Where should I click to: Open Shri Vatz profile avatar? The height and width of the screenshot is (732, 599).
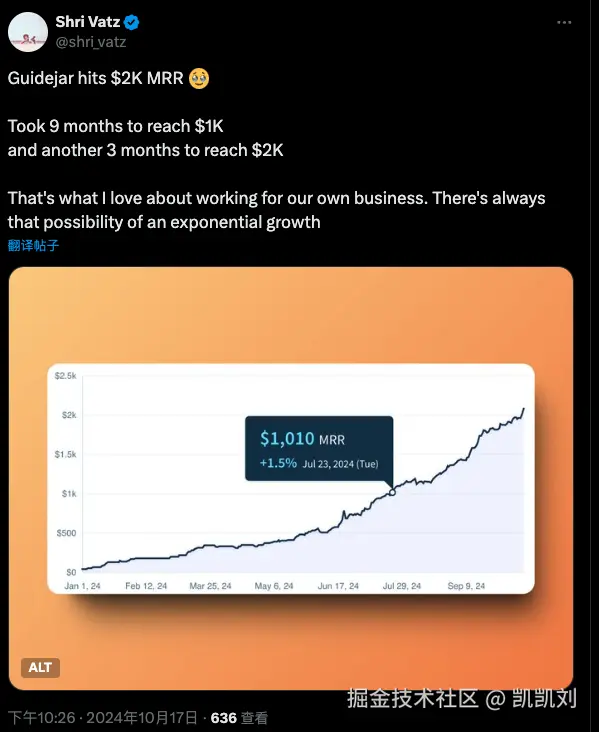point(28,32)
